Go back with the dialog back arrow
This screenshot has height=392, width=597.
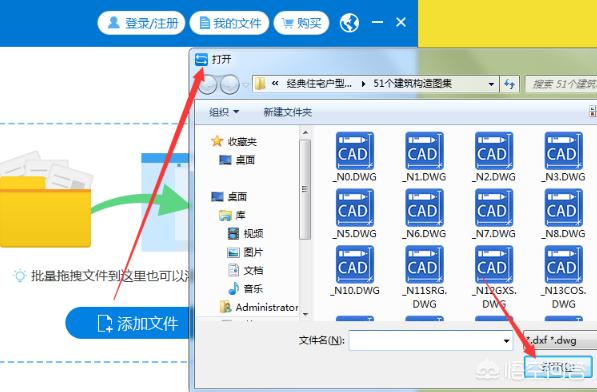point(207,84)
